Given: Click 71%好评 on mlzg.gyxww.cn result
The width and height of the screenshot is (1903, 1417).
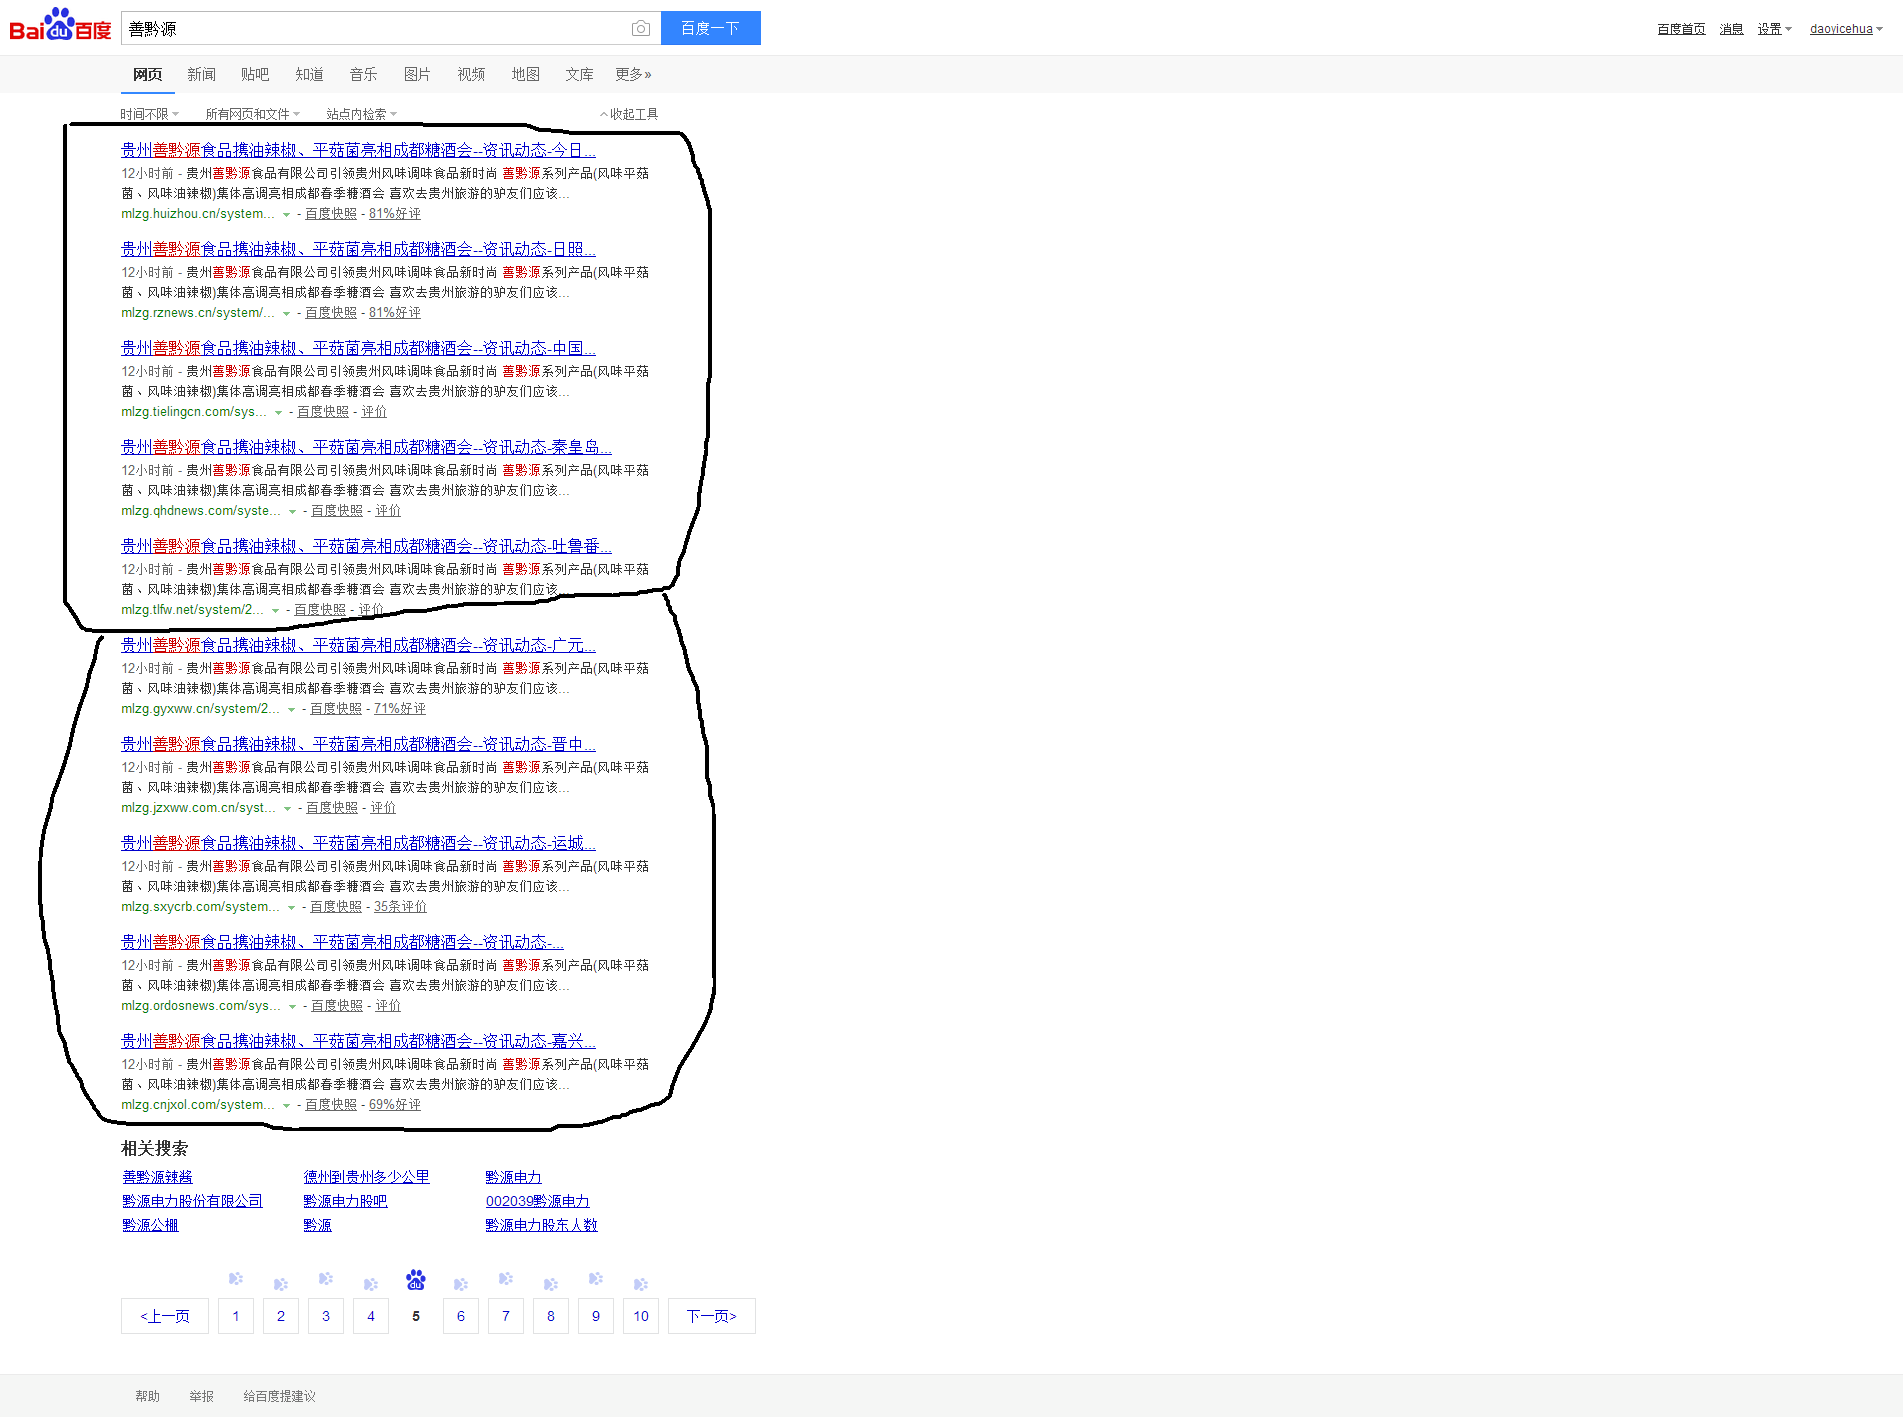Looking at the screenshot, I should pos(400,709).
